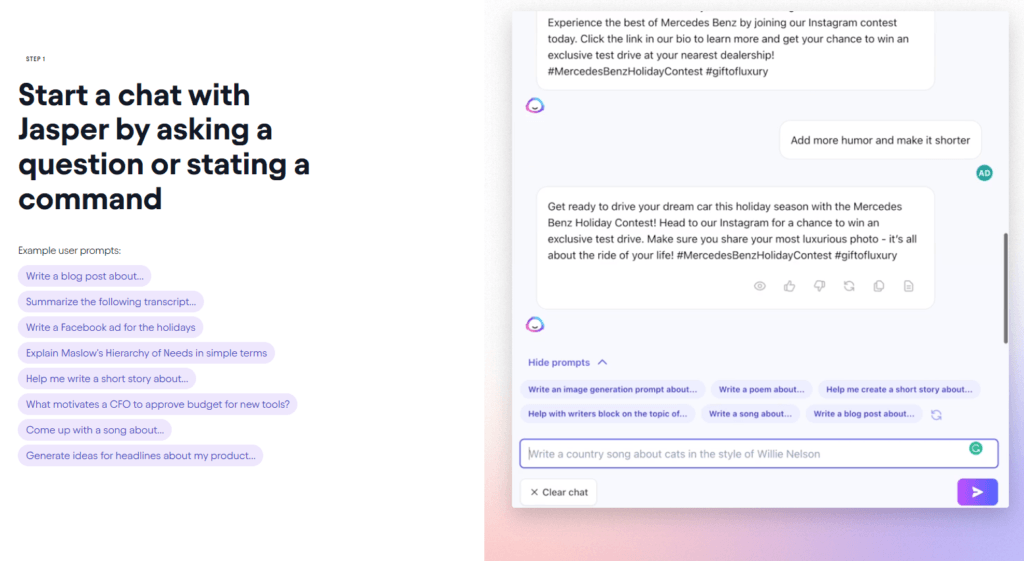Click the AD user avatar
This screenshot has width=1024, height=561.
coord(984,173)
